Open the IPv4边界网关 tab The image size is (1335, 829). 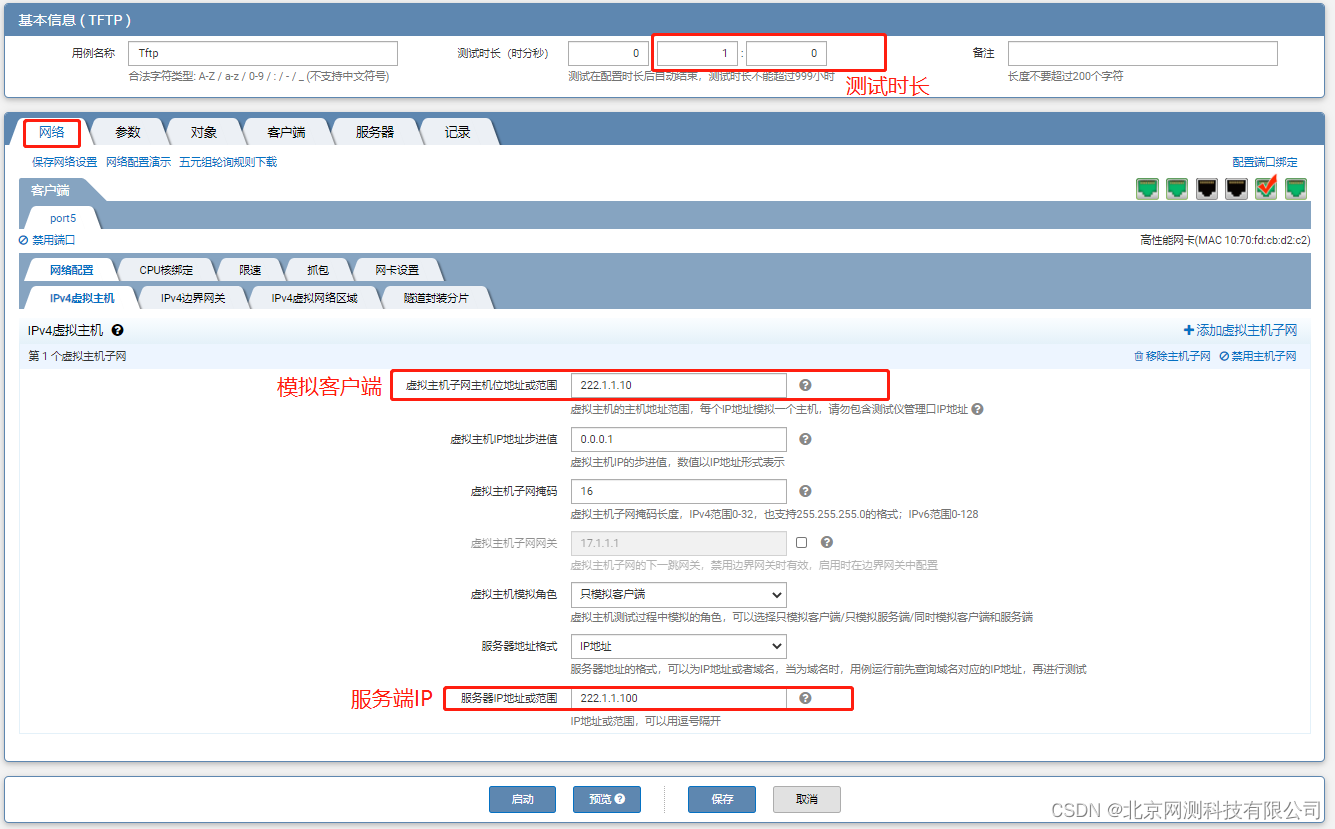(x=193, y=298)
